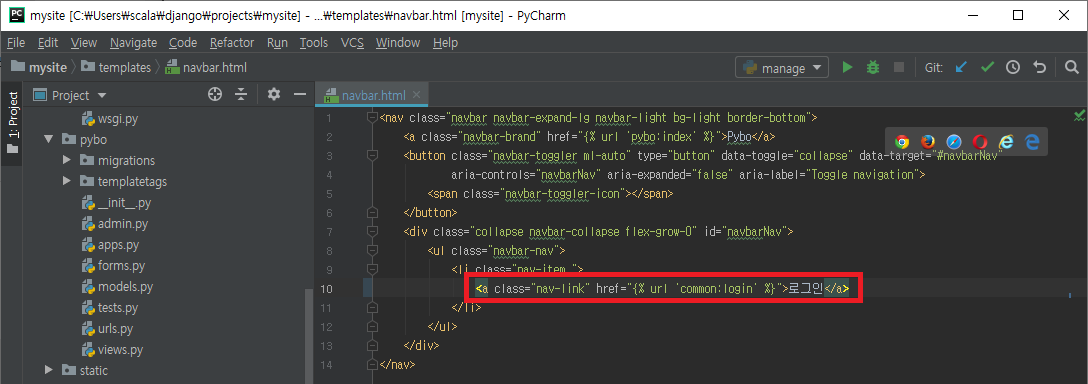Open the View menu
The height and width of the screenshot is (384, 1088).
click(x=84, y=43)
